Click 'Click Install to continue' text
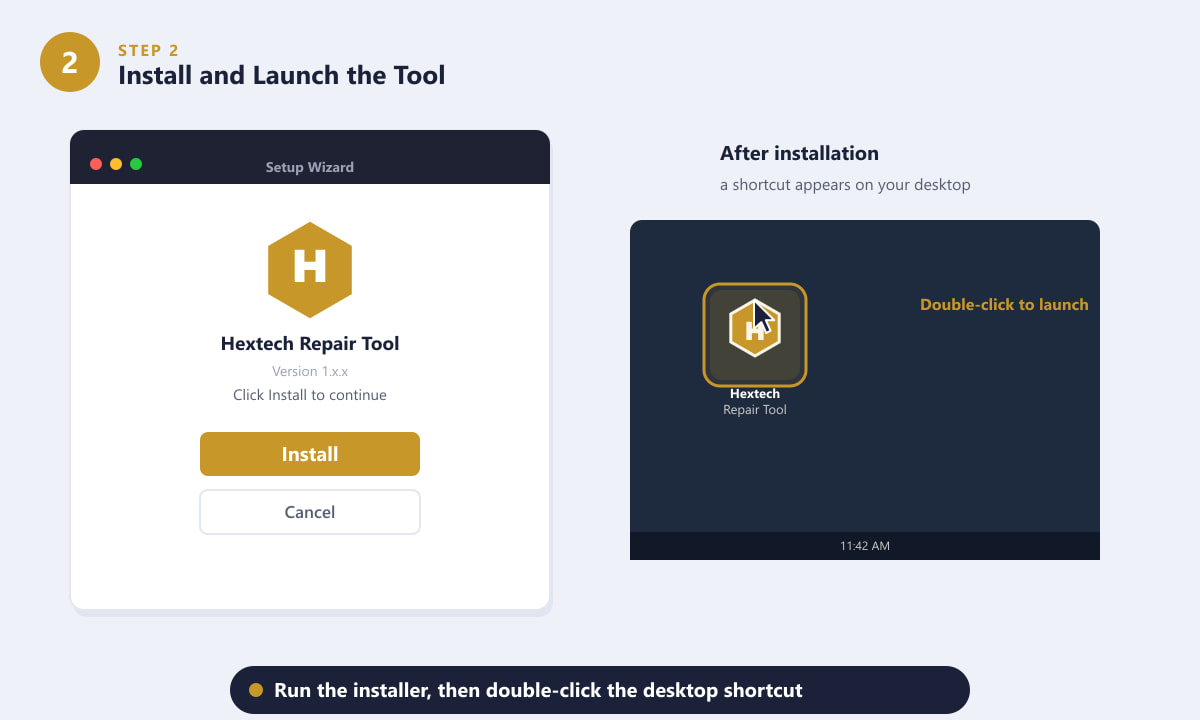The width and height of the screenshot is (1200, 720). click(x=310, y=395)
